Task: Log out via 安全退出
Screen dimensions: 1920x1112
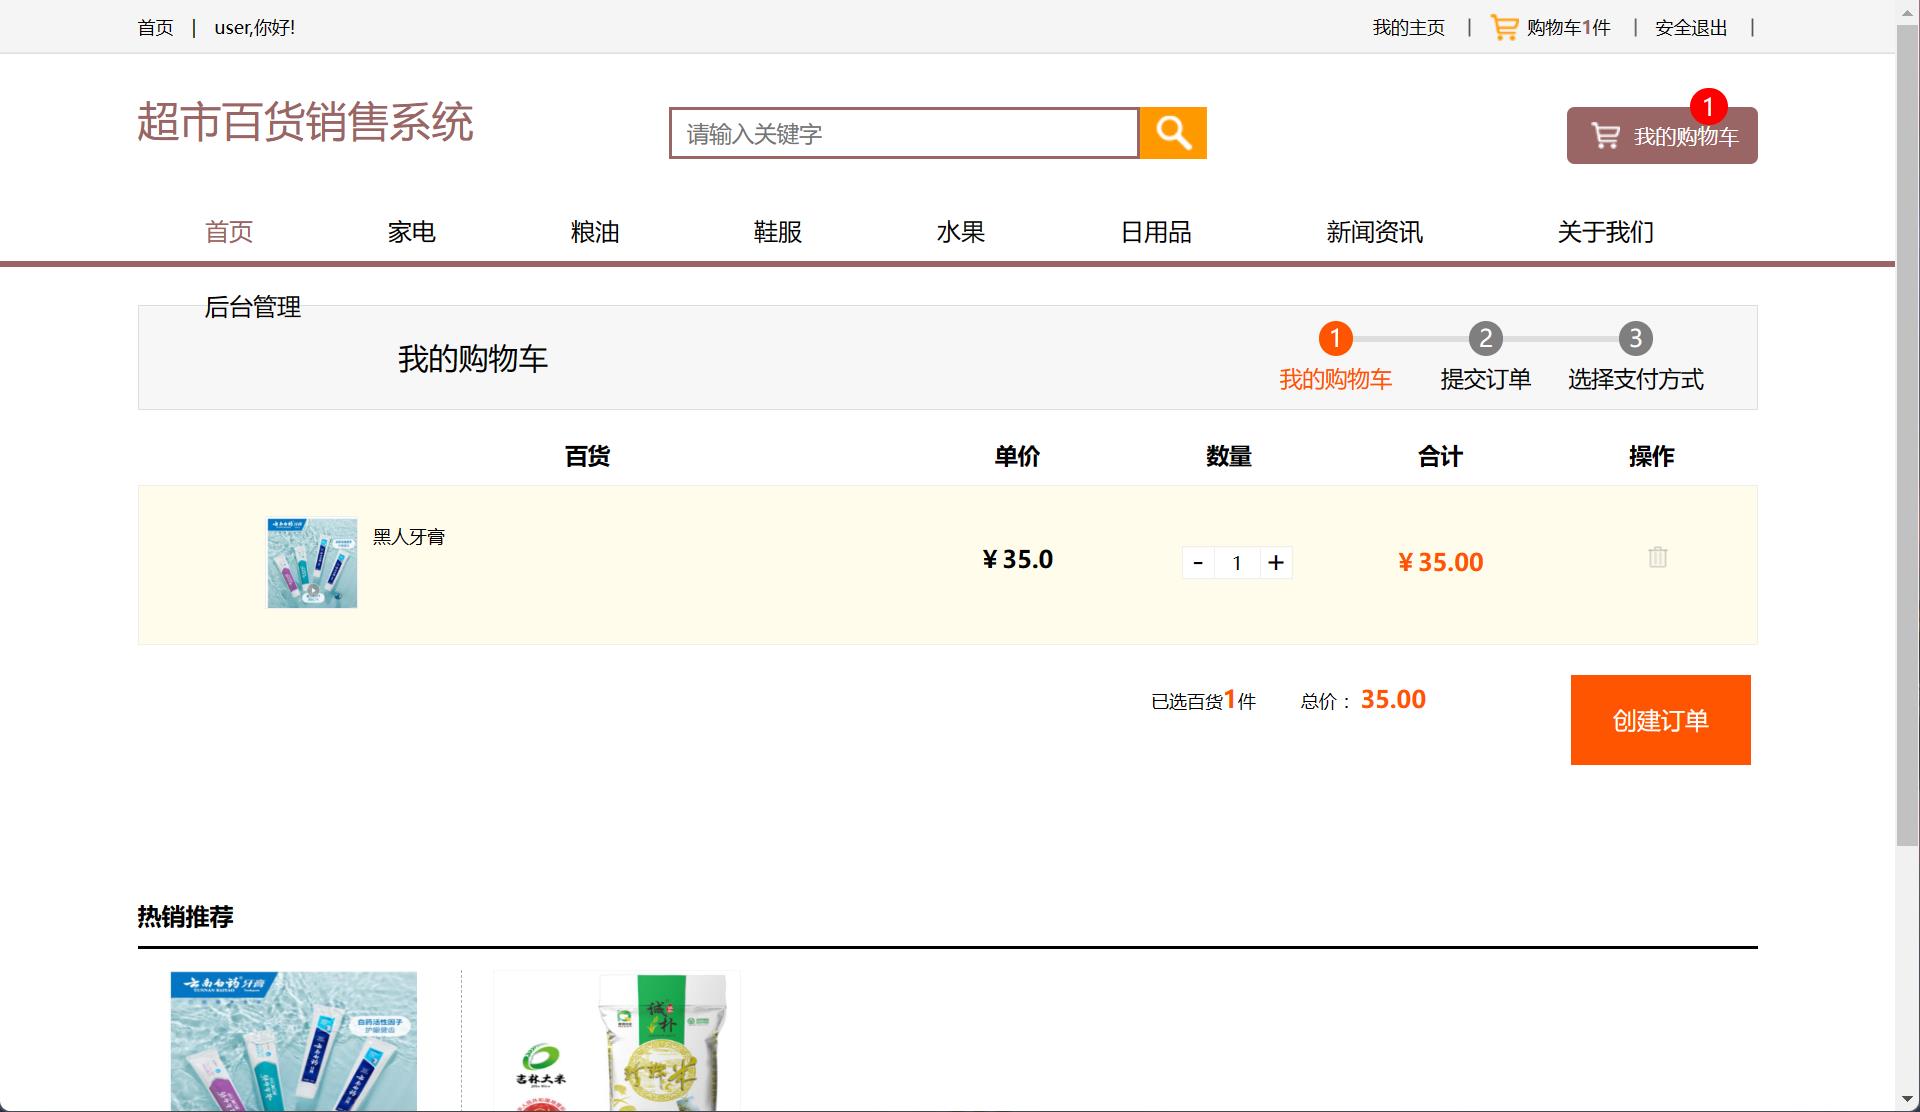Action: click(1689, 27)
